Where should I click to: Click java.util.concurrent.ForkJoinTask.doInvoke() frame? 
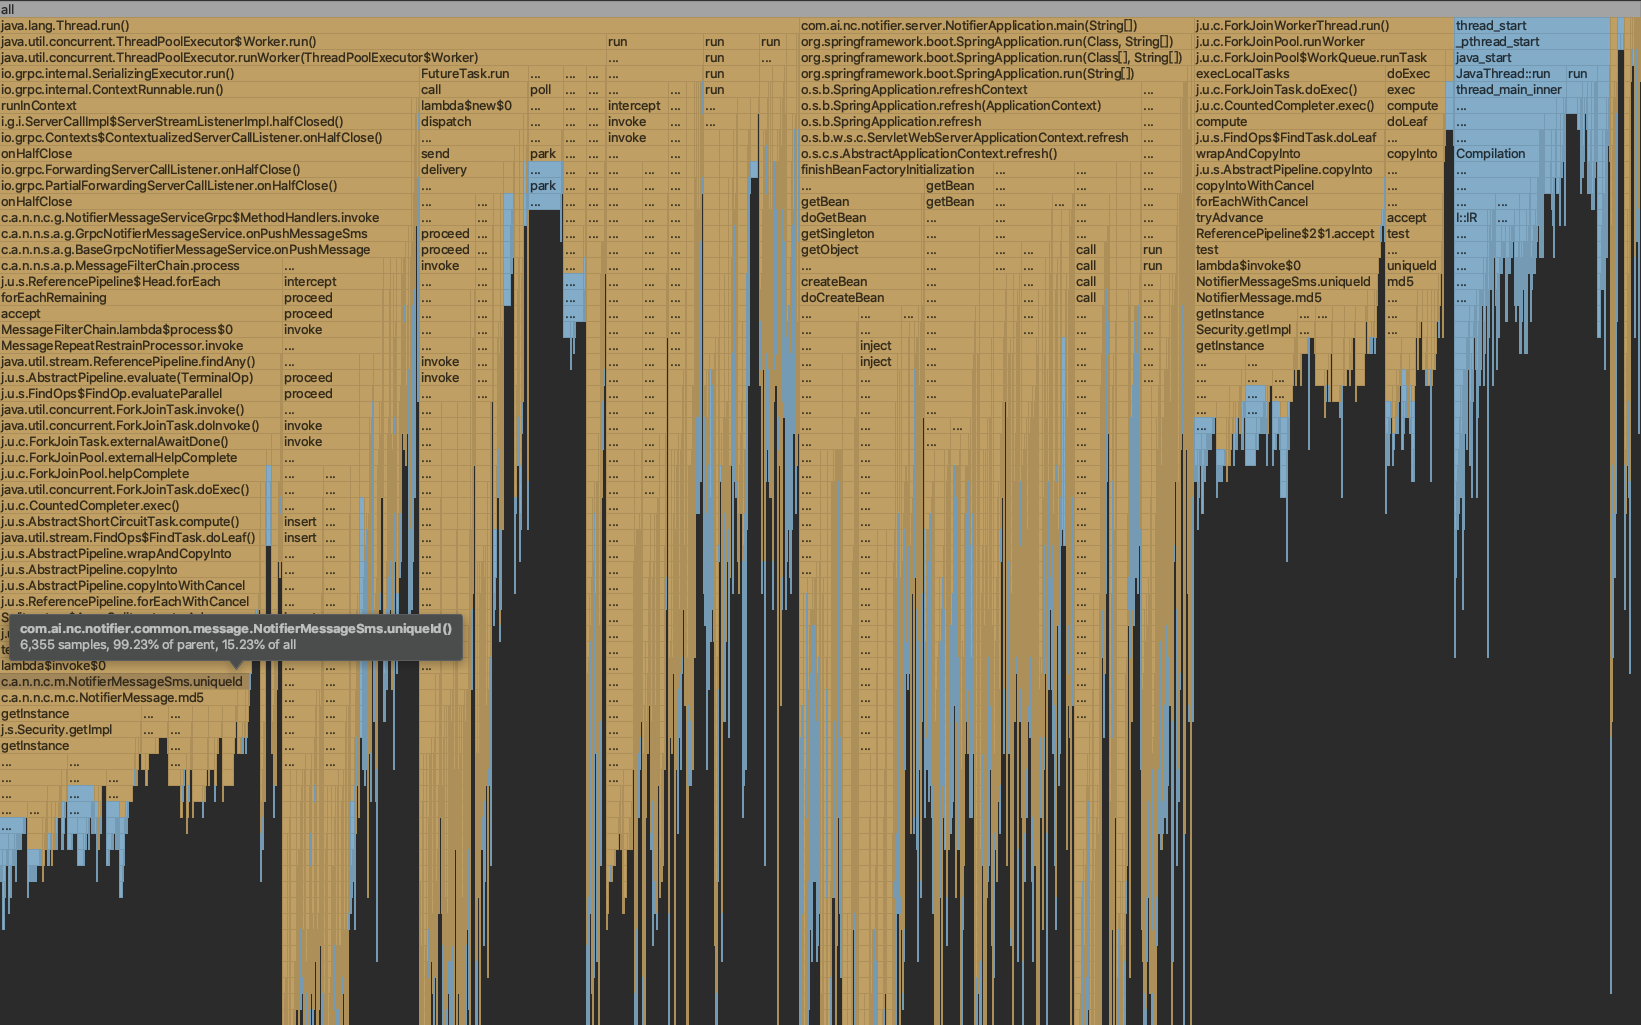click(141, 425)
